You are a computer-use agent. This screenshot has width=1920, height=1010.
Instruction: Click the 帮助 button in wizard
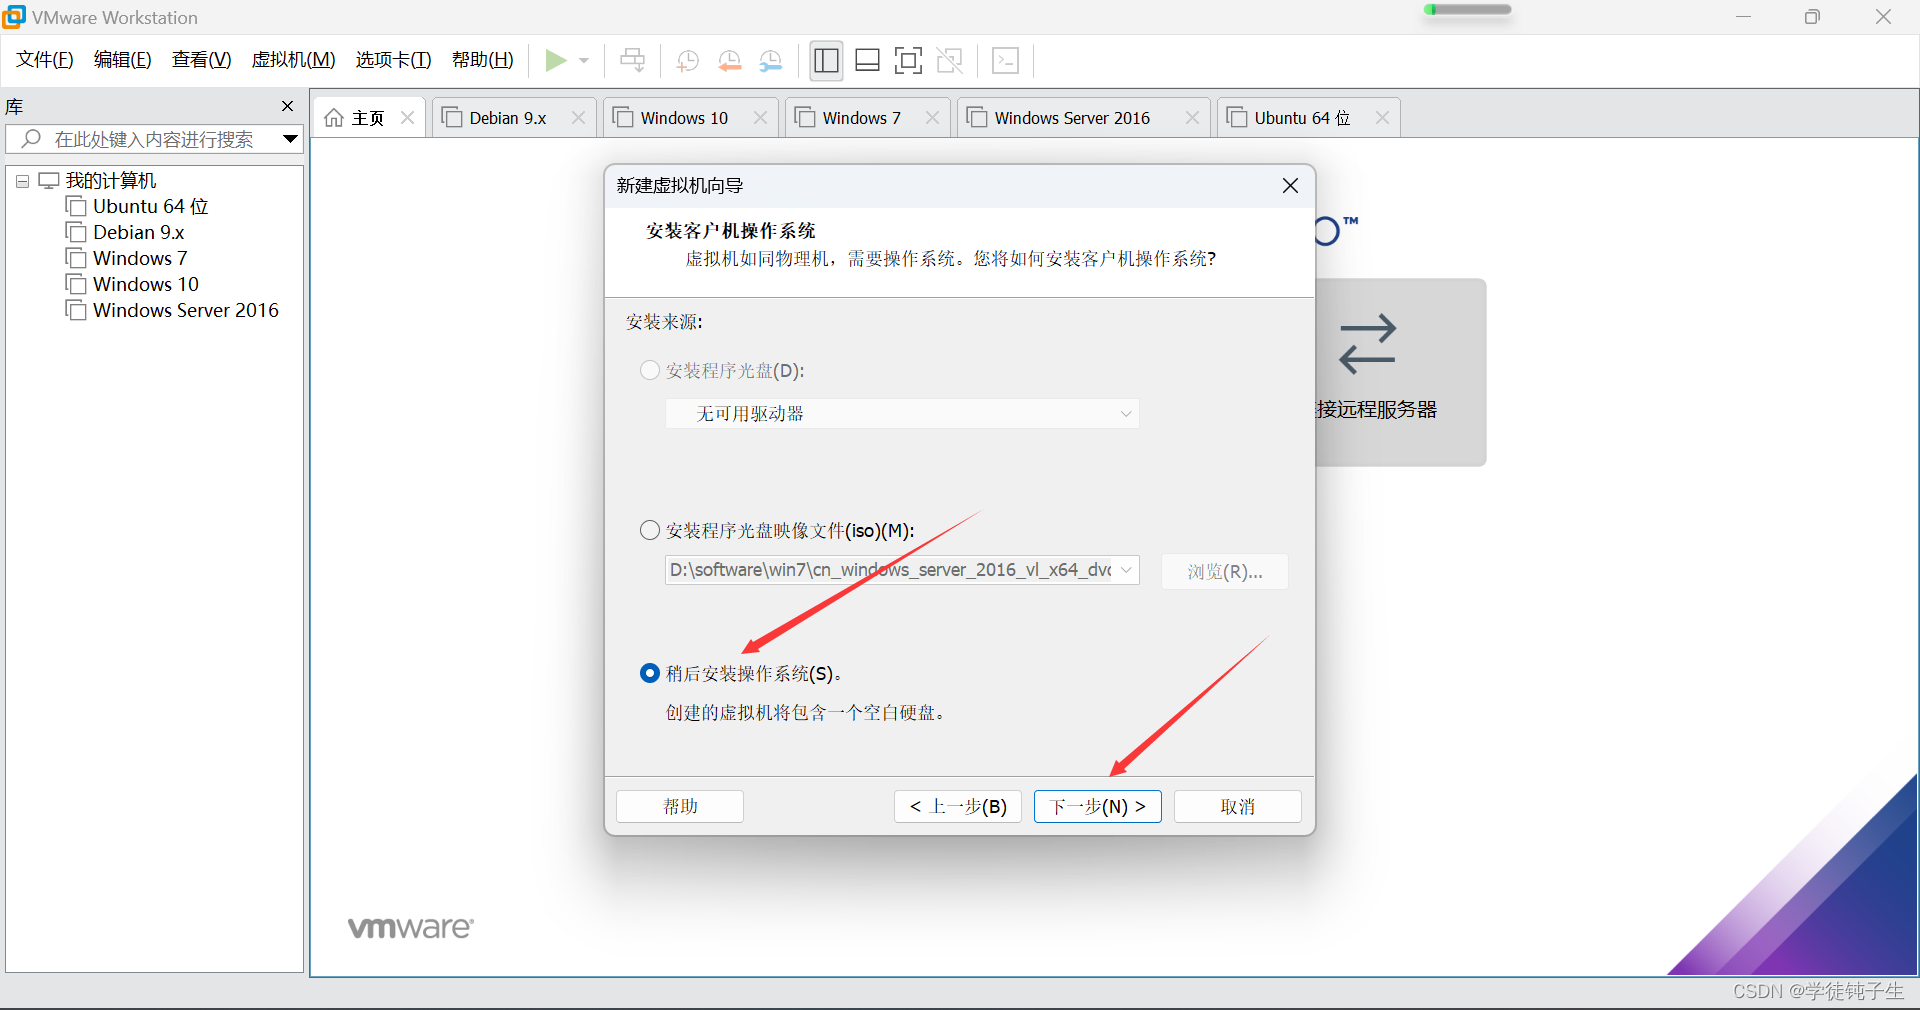(680, 806)
